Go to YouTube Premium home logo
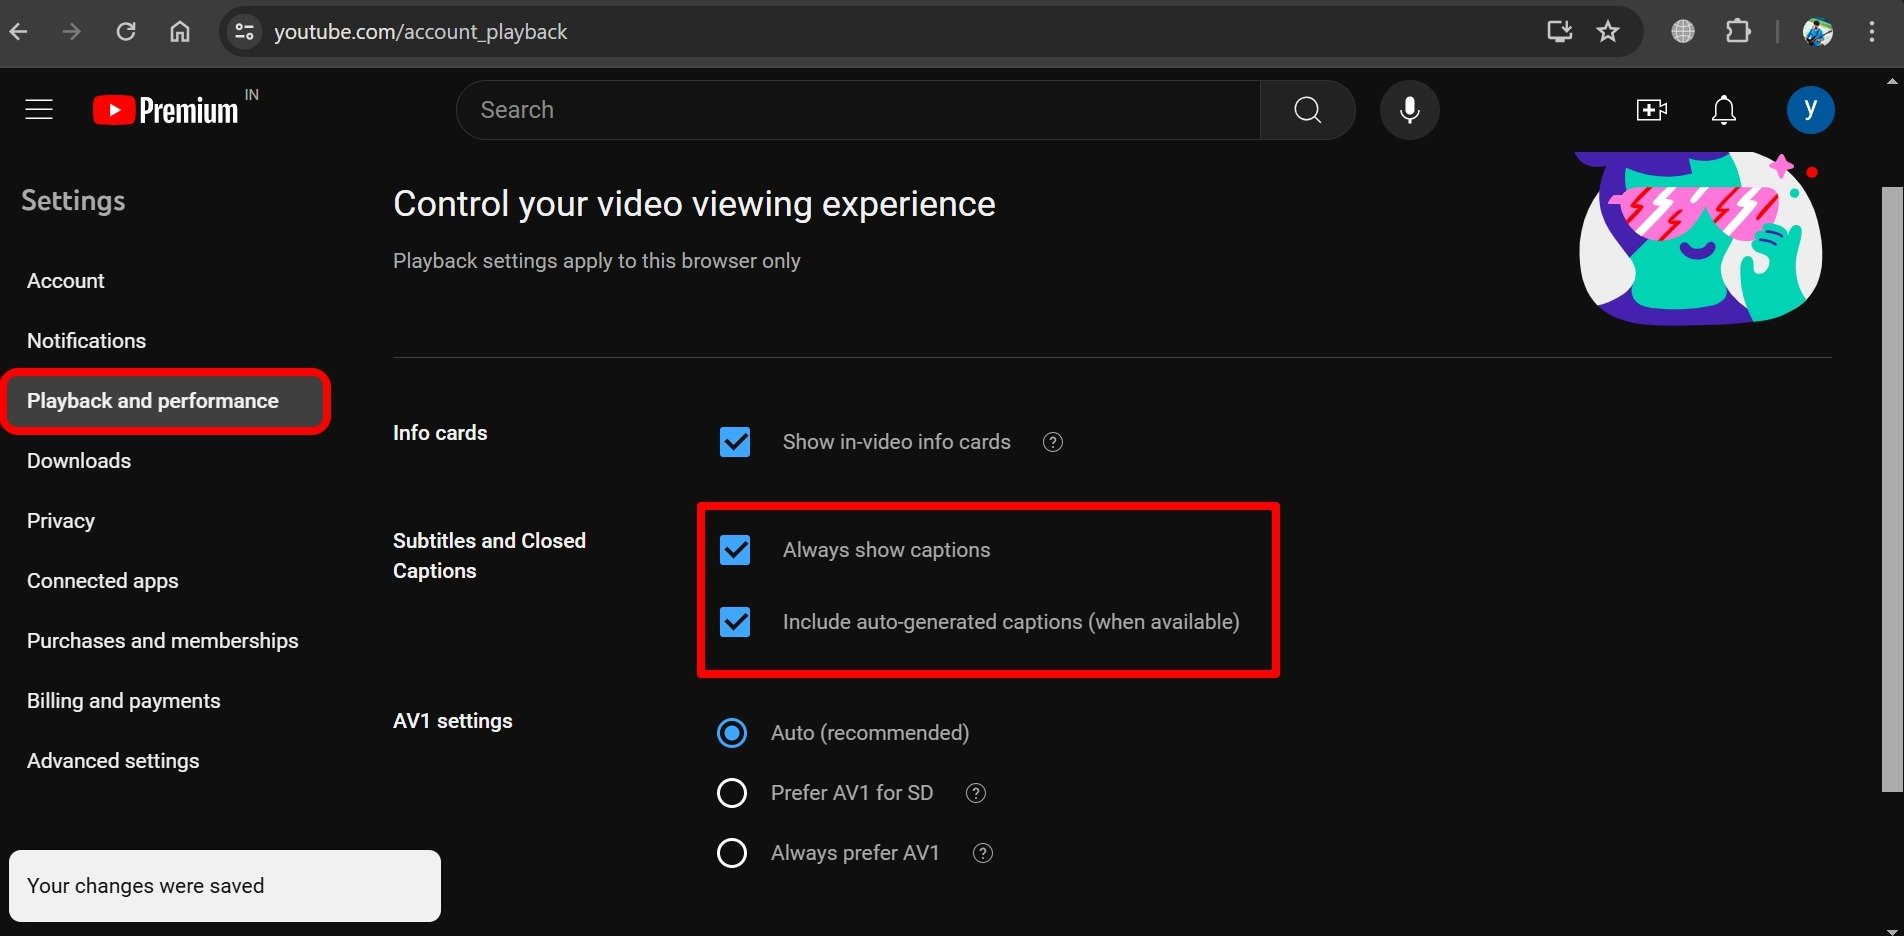 pos(166,110)
